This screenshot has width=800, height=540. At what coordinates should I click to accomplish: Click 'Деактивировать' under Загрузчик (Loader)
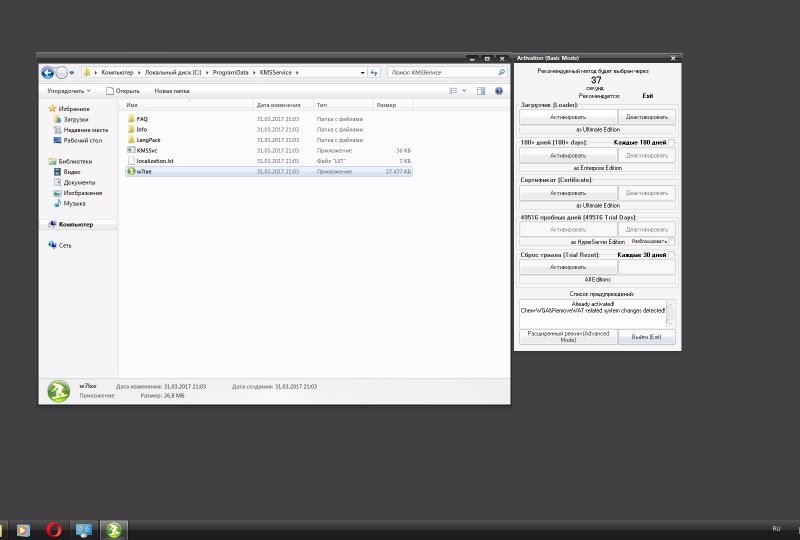(x=646, y=117)
